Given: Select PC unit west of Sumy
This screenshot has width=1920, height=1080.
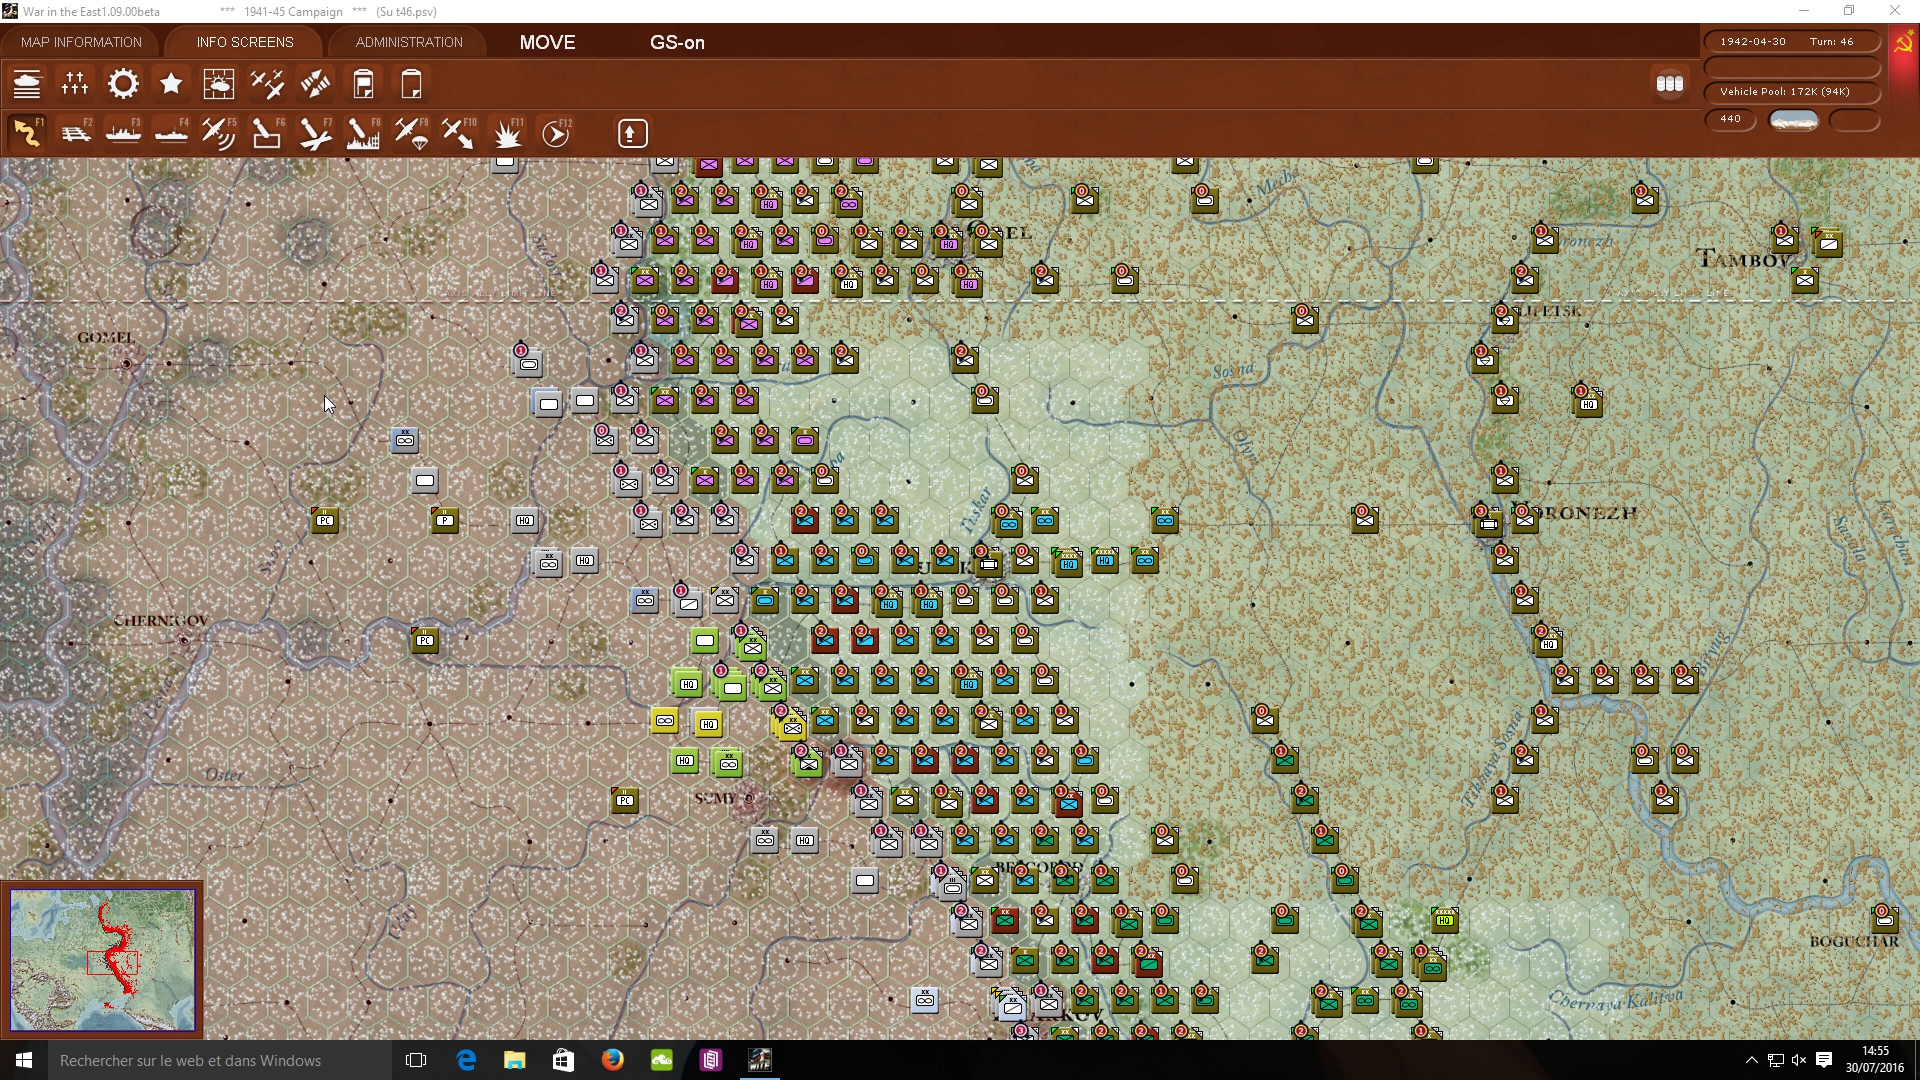Looking at the screenshot, I should [x=625, y=800].
